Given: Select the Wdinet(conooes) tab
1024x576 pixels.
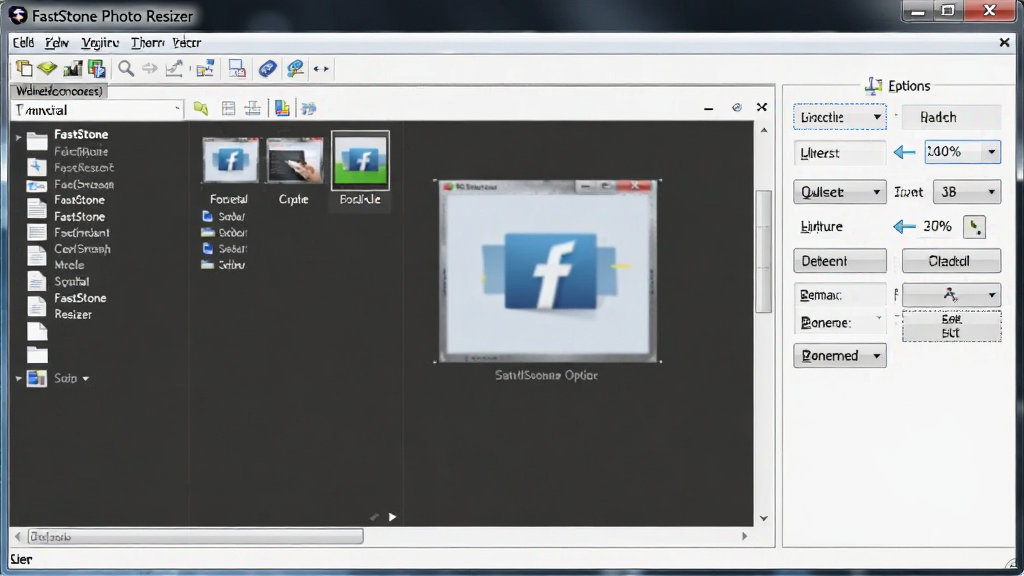Looking at the screenshot, I should pos(59,91).
